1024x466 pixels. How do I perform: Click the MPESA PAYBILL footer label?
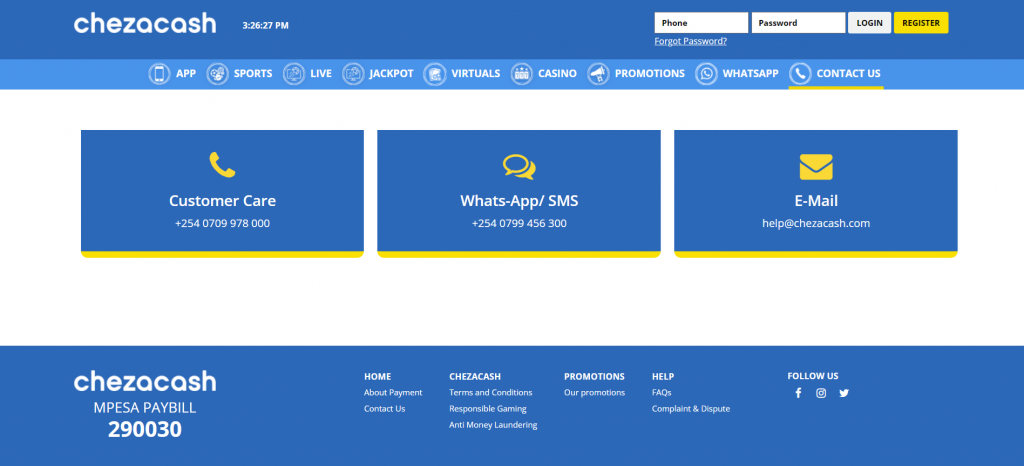point(145,408)
